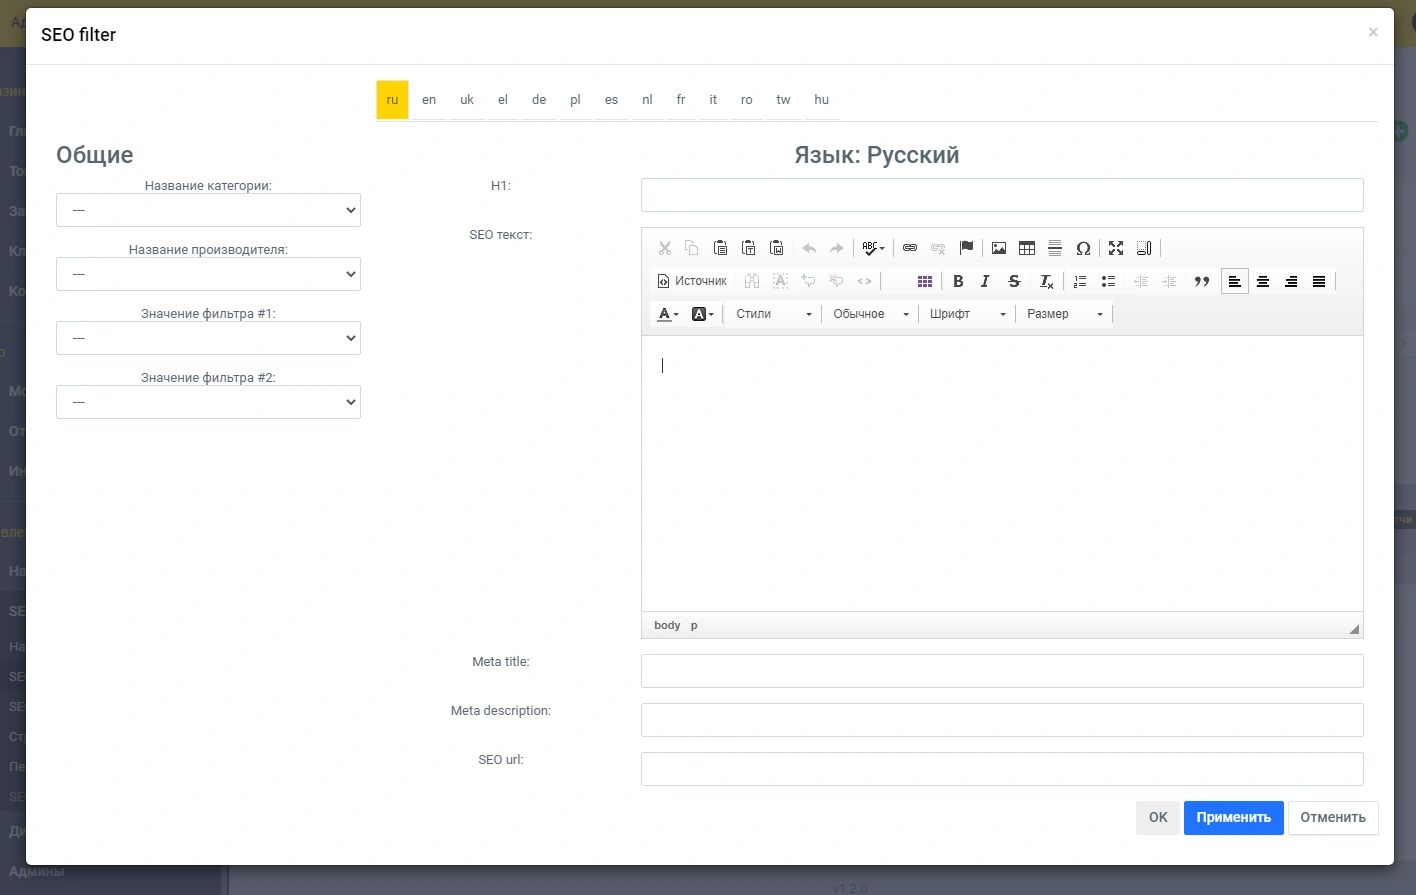Screen dimensions: 1416x895
Task: Open the Стили styles dropdown
Action: (x=773, y=314)
